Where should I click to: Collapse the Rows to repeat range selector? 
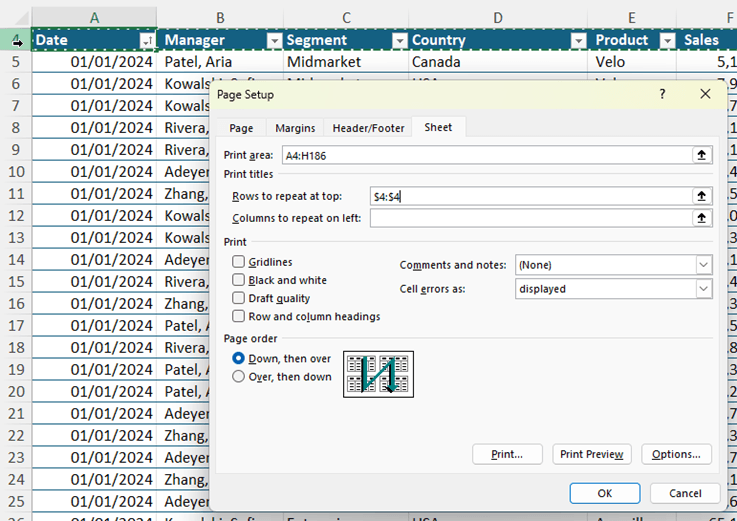pos(701,196)
